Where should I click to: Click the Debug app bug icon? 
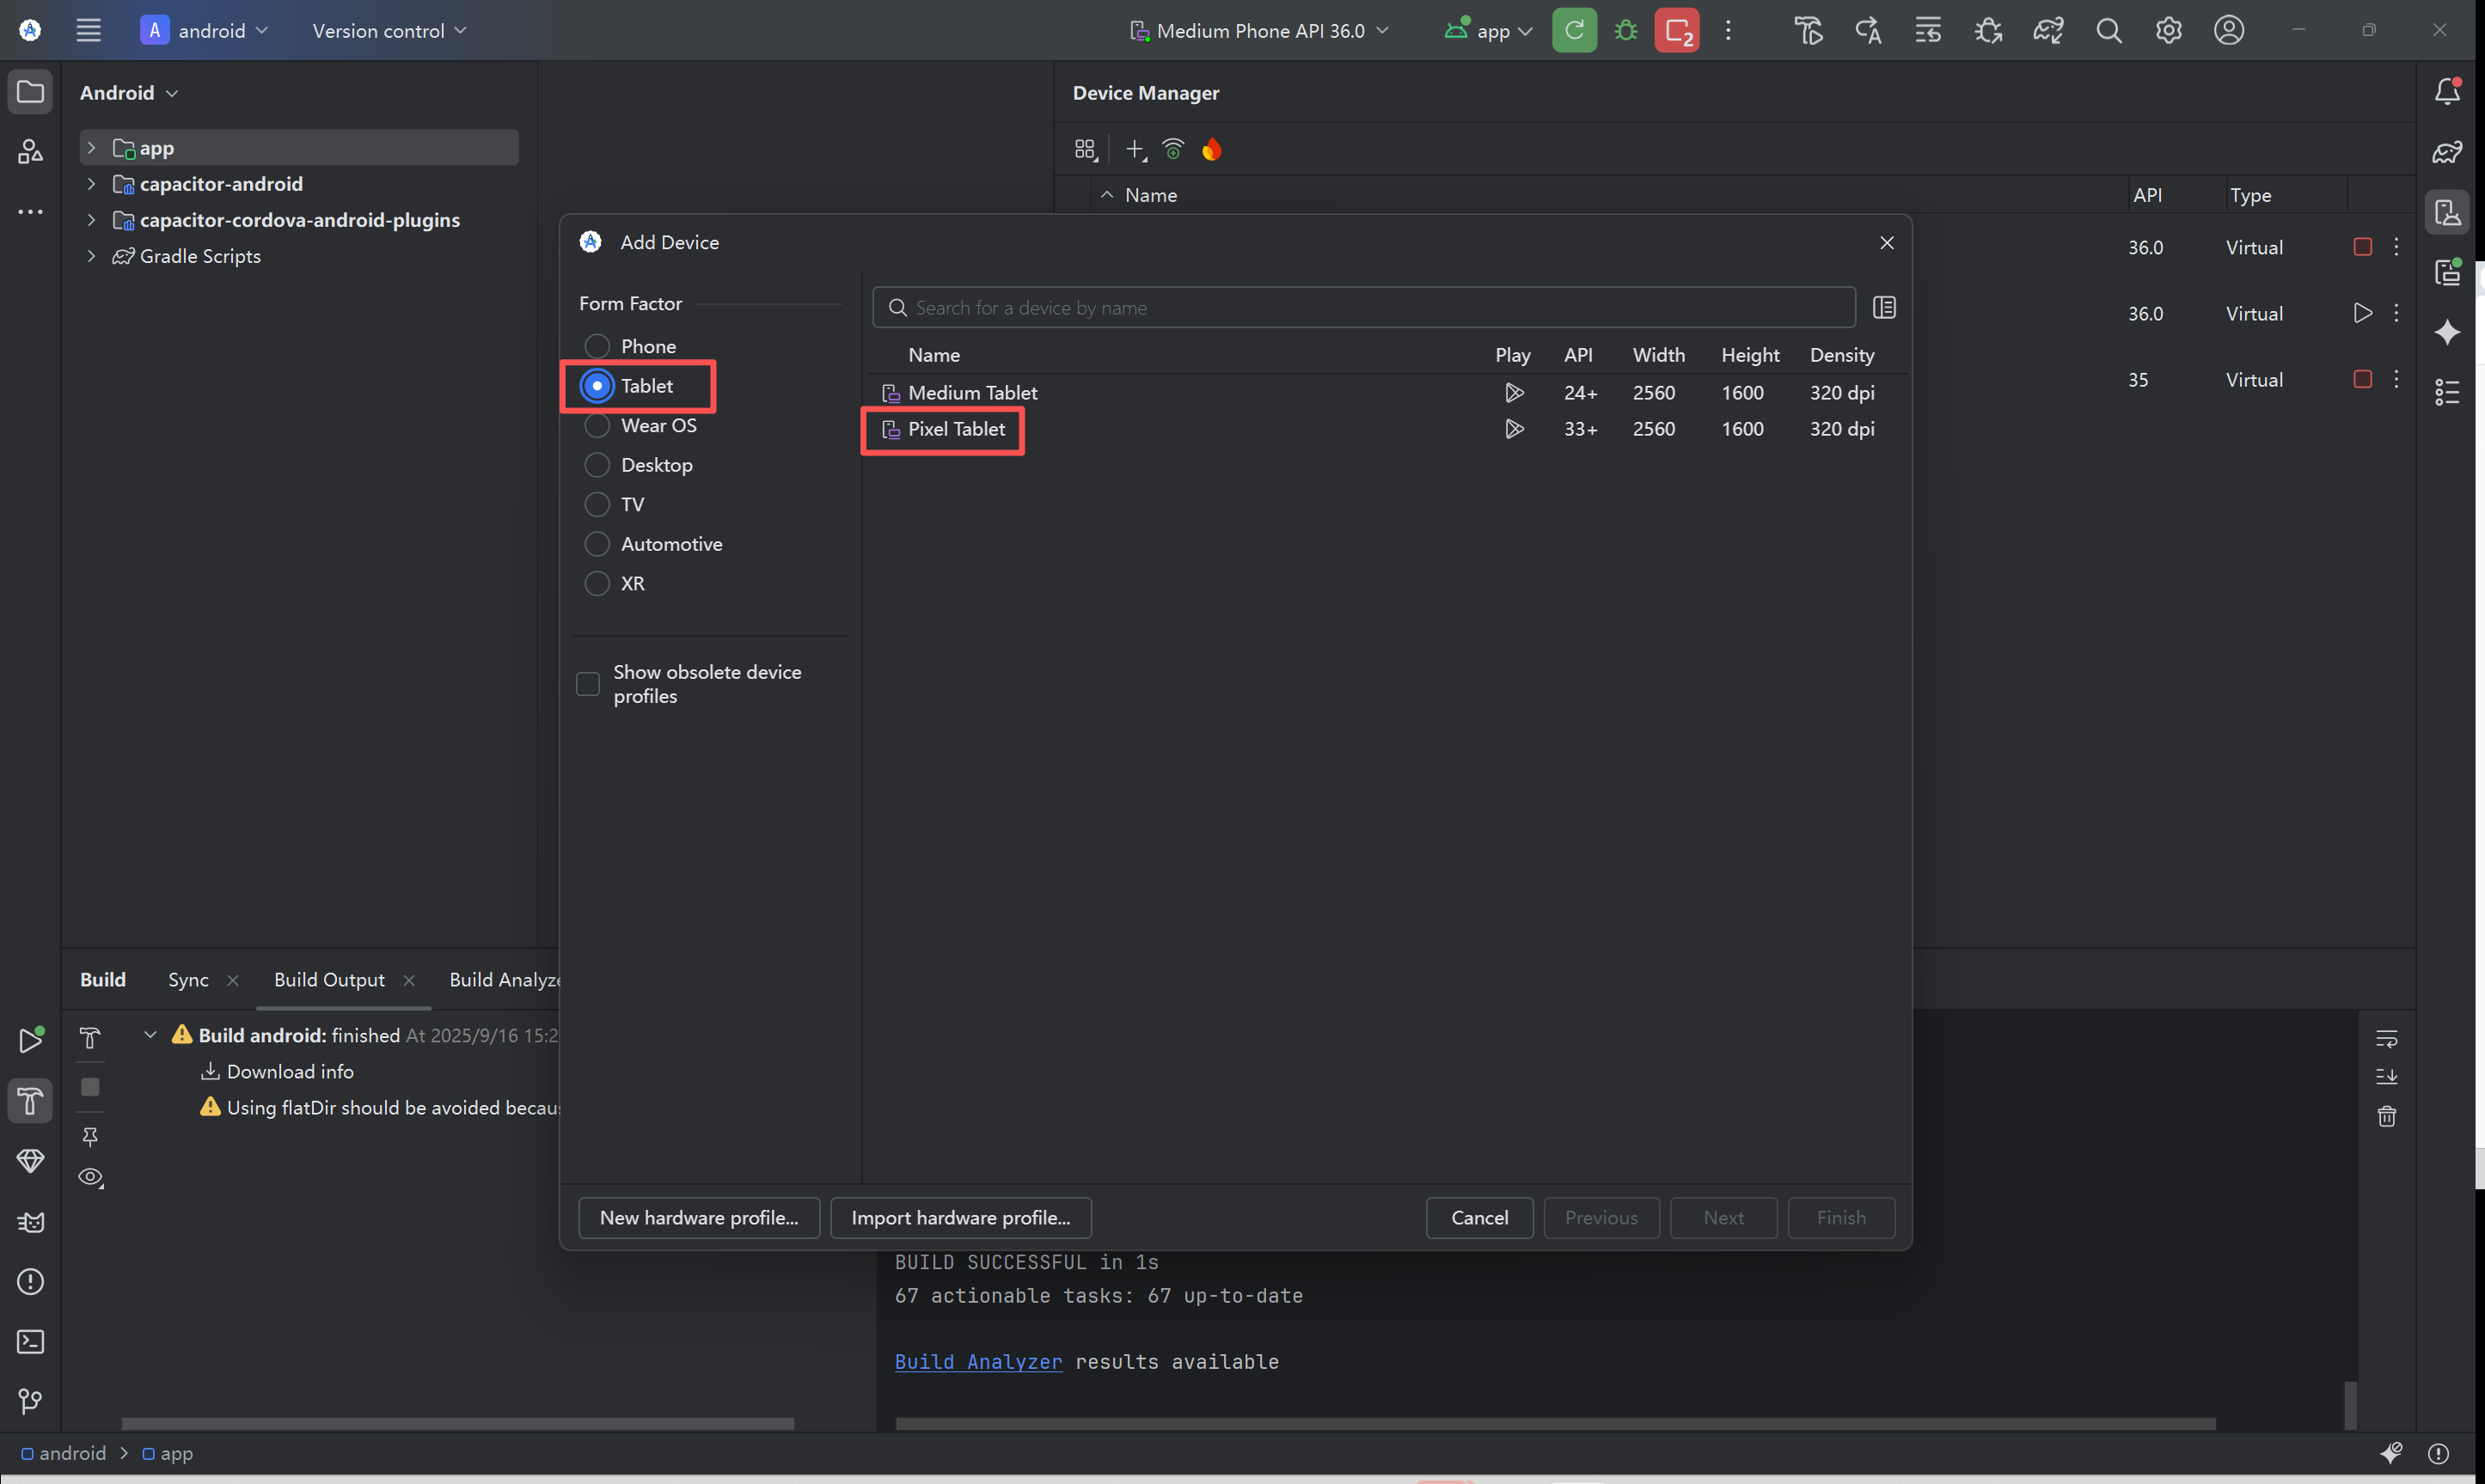[1625, 30]
